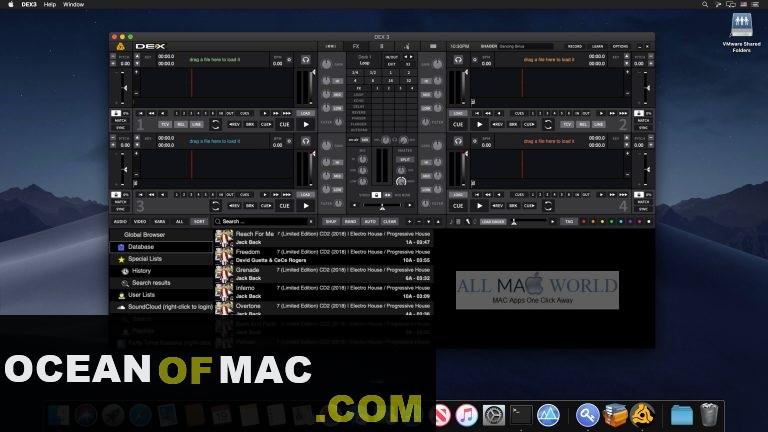The height and width of the screenshot is (432, 768).
Task: Switch to the FX tab
Action: click(356, 46)
